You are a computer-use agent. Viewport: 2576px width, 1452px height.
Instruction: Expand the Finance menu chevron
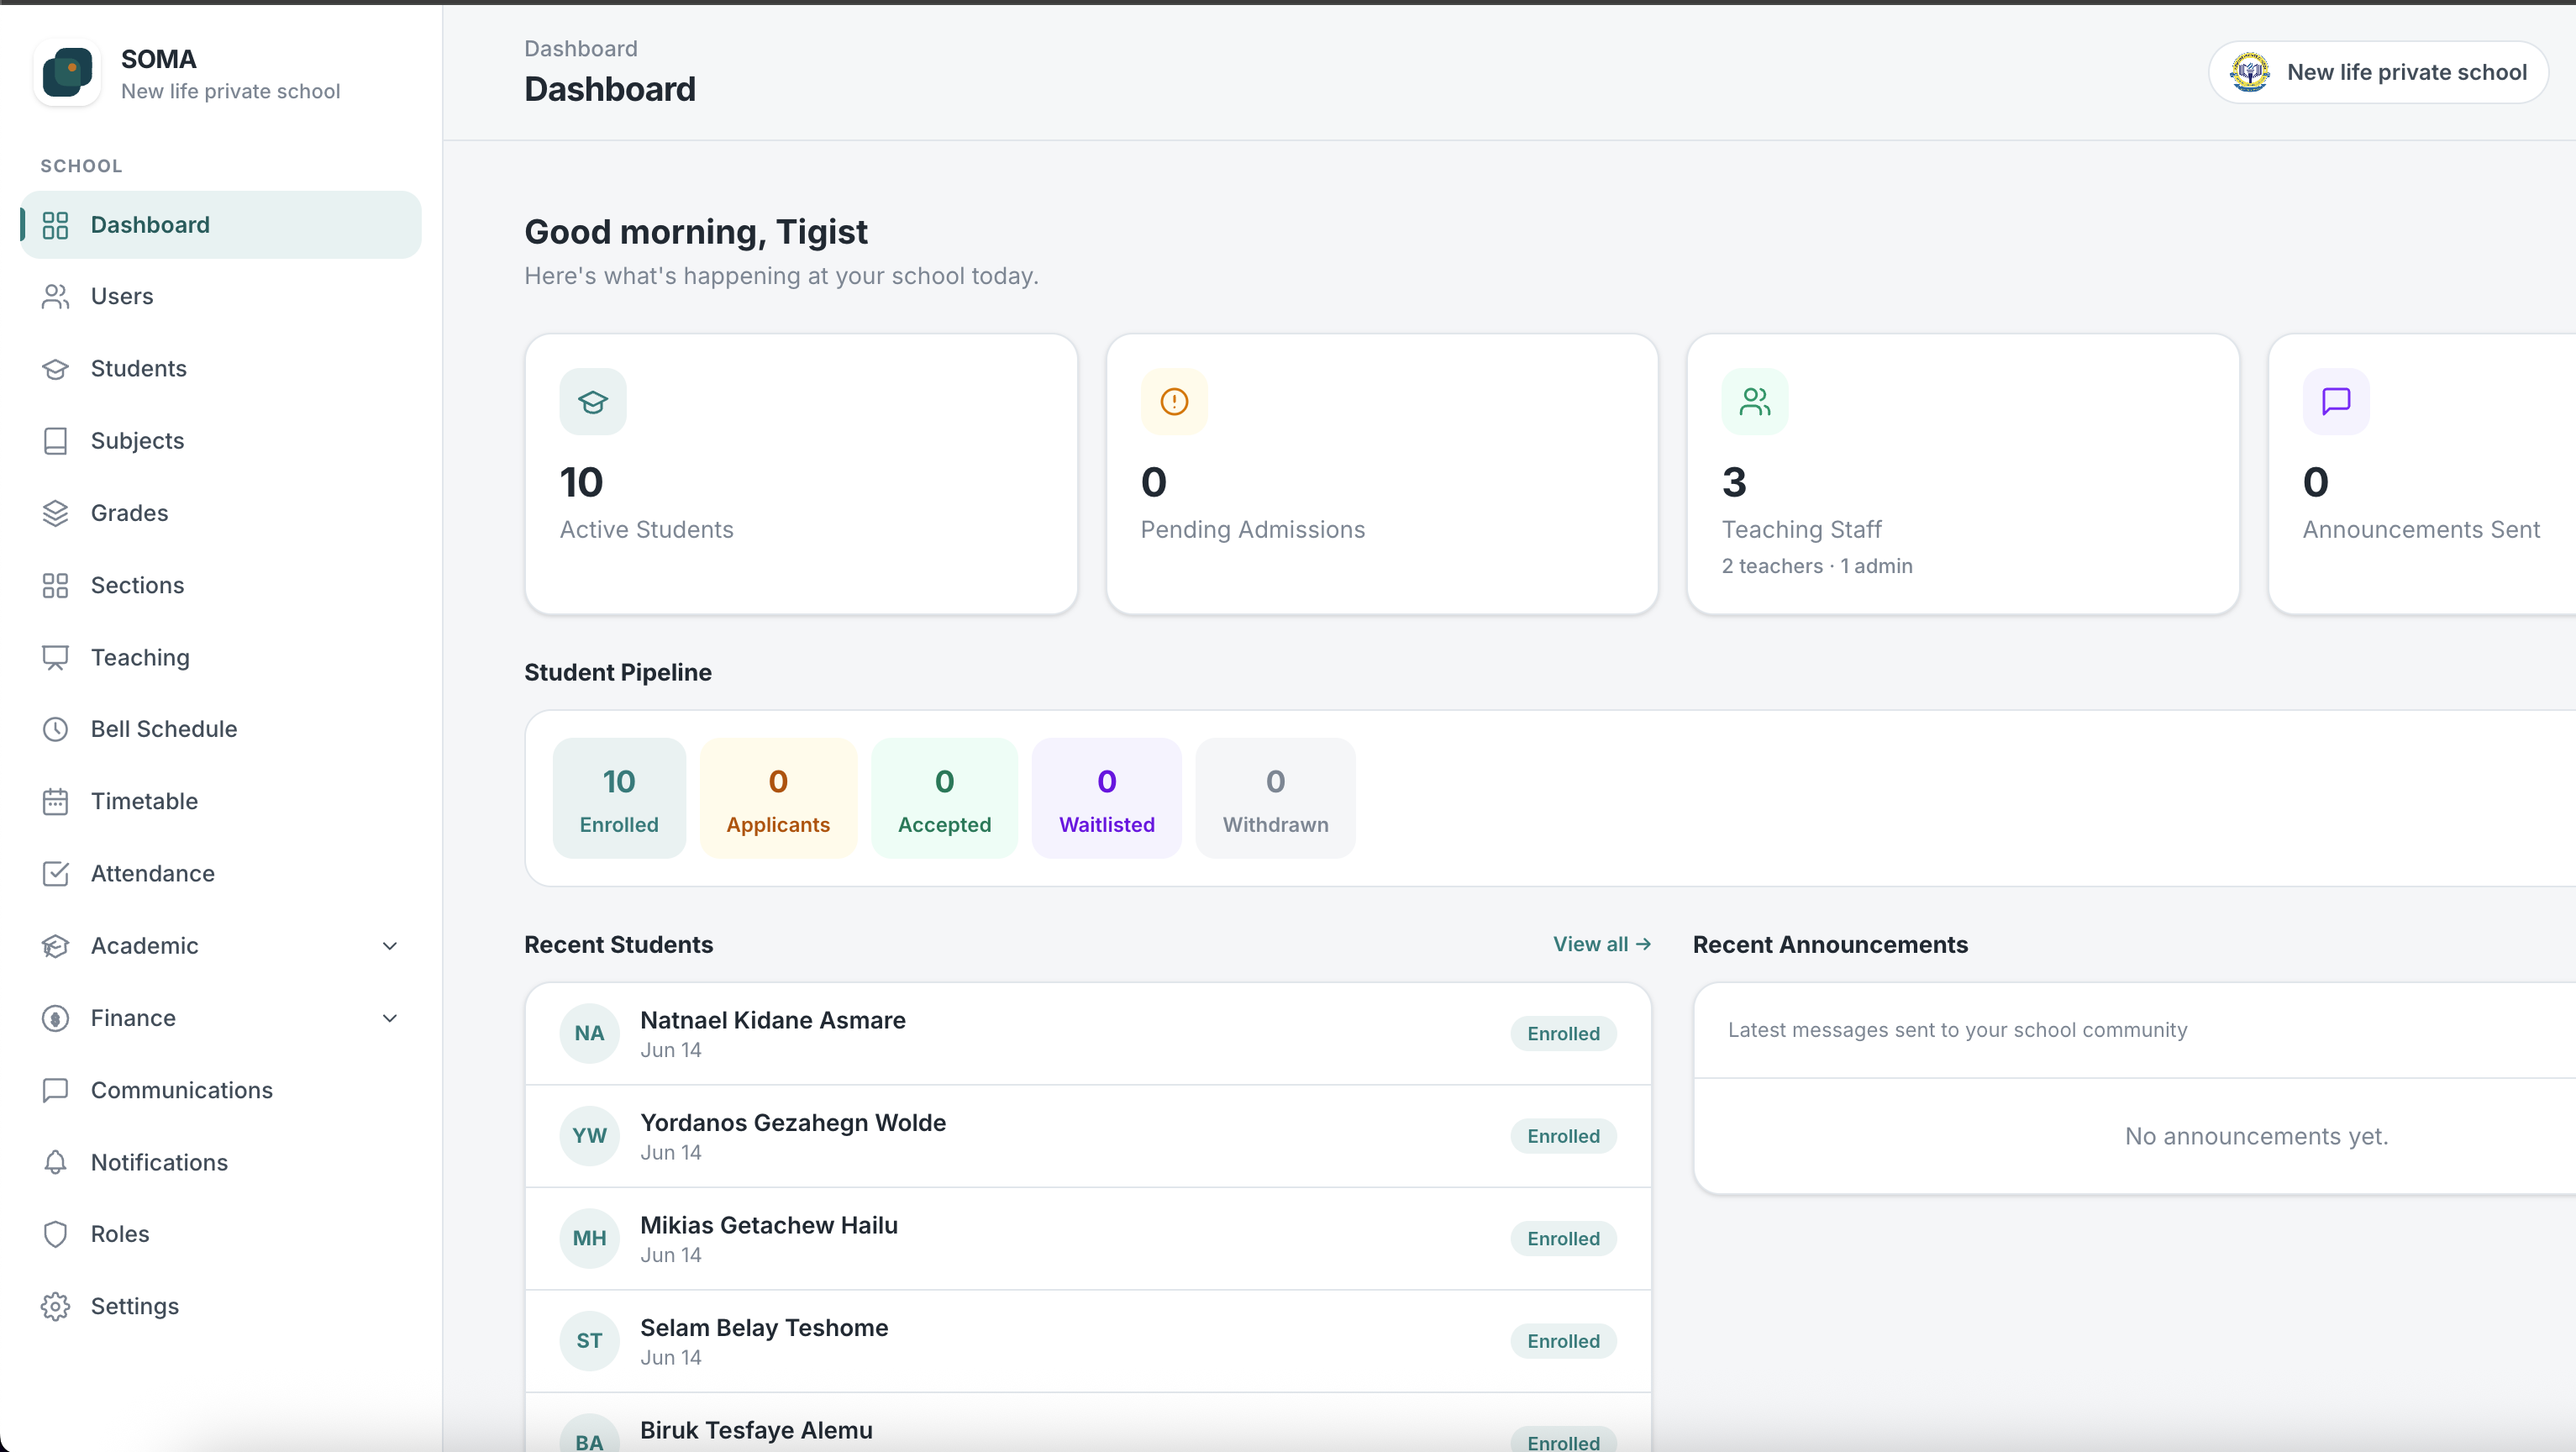pyautogui.click(x=390, y=1018)
